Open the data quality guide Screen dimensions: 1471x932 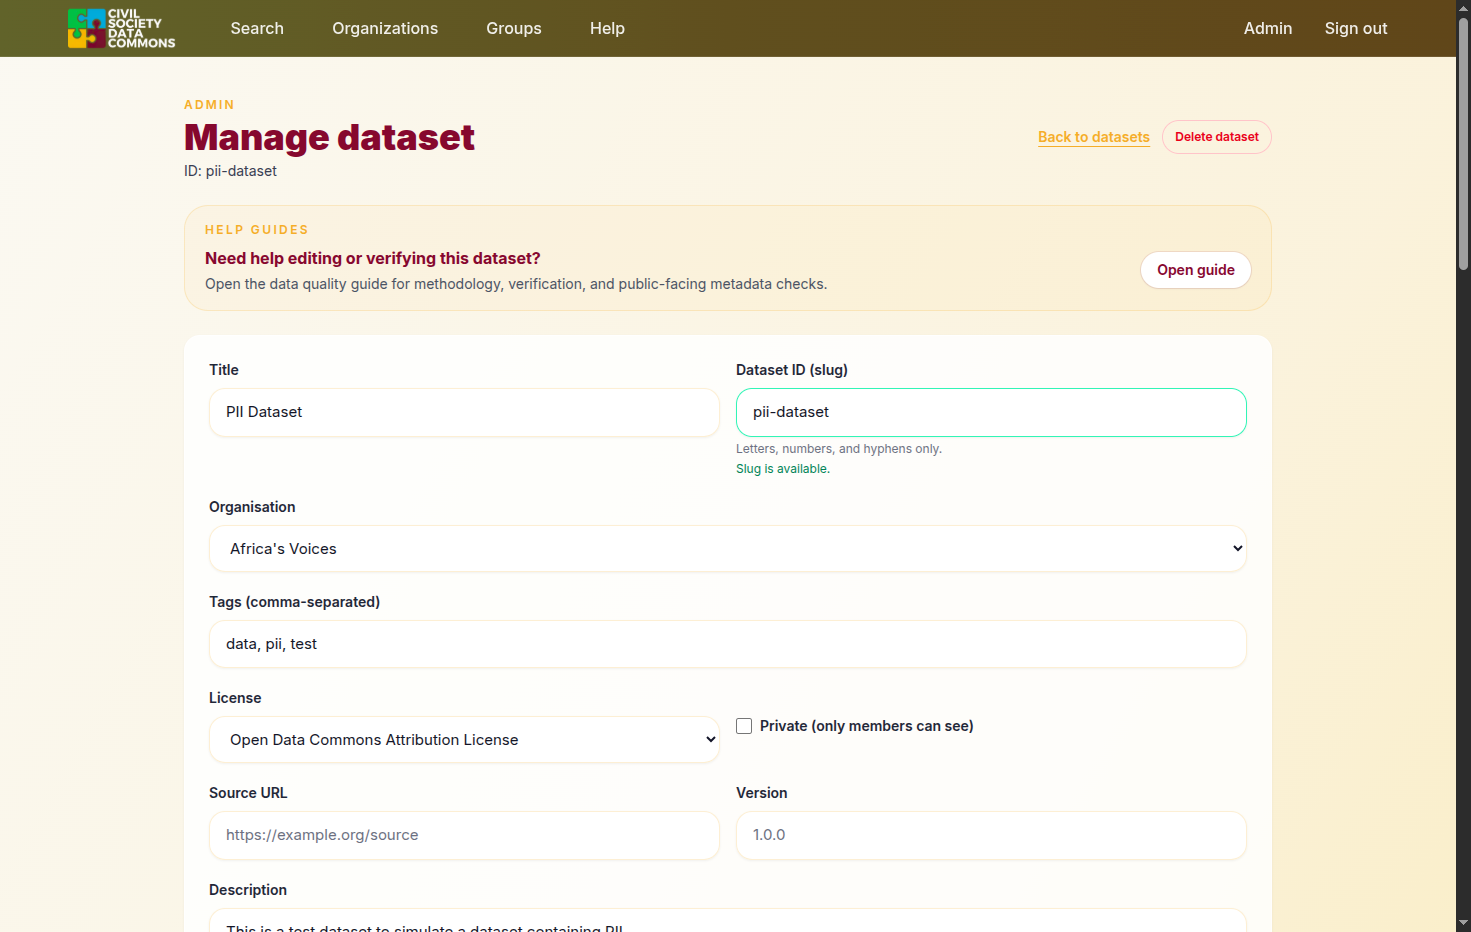pos(1196,270)
